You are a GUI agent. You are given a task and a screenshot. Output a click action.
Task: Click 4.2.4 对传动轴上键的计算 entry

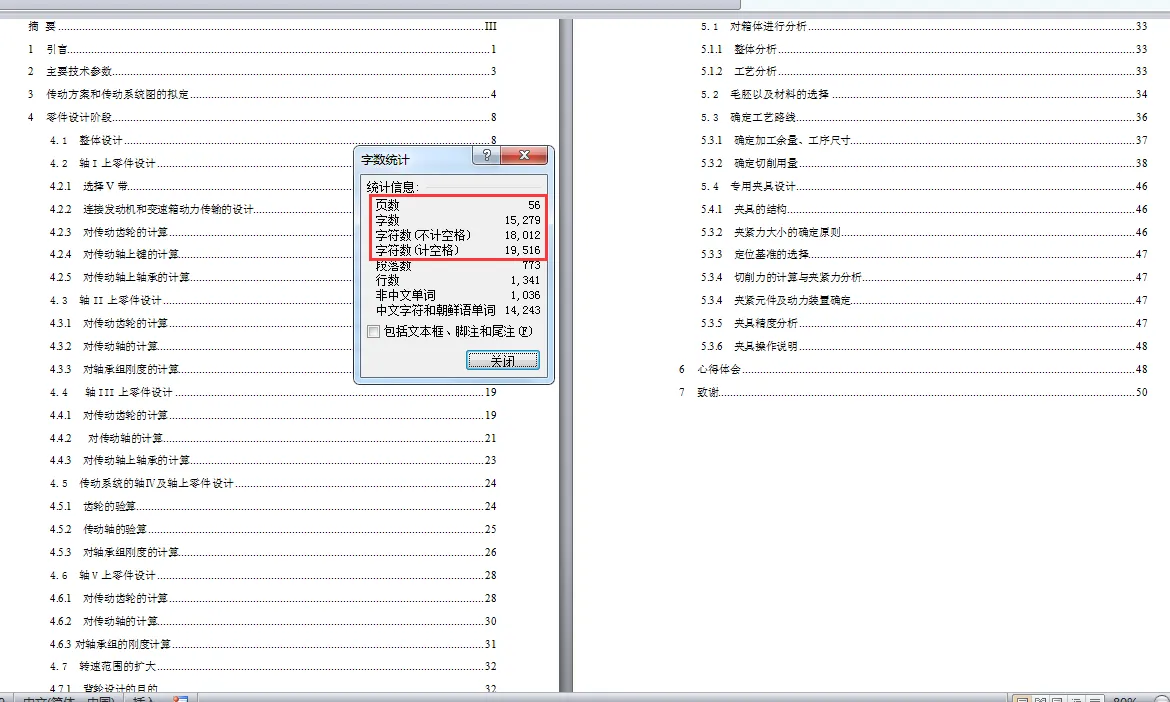[x=201, y=254]
